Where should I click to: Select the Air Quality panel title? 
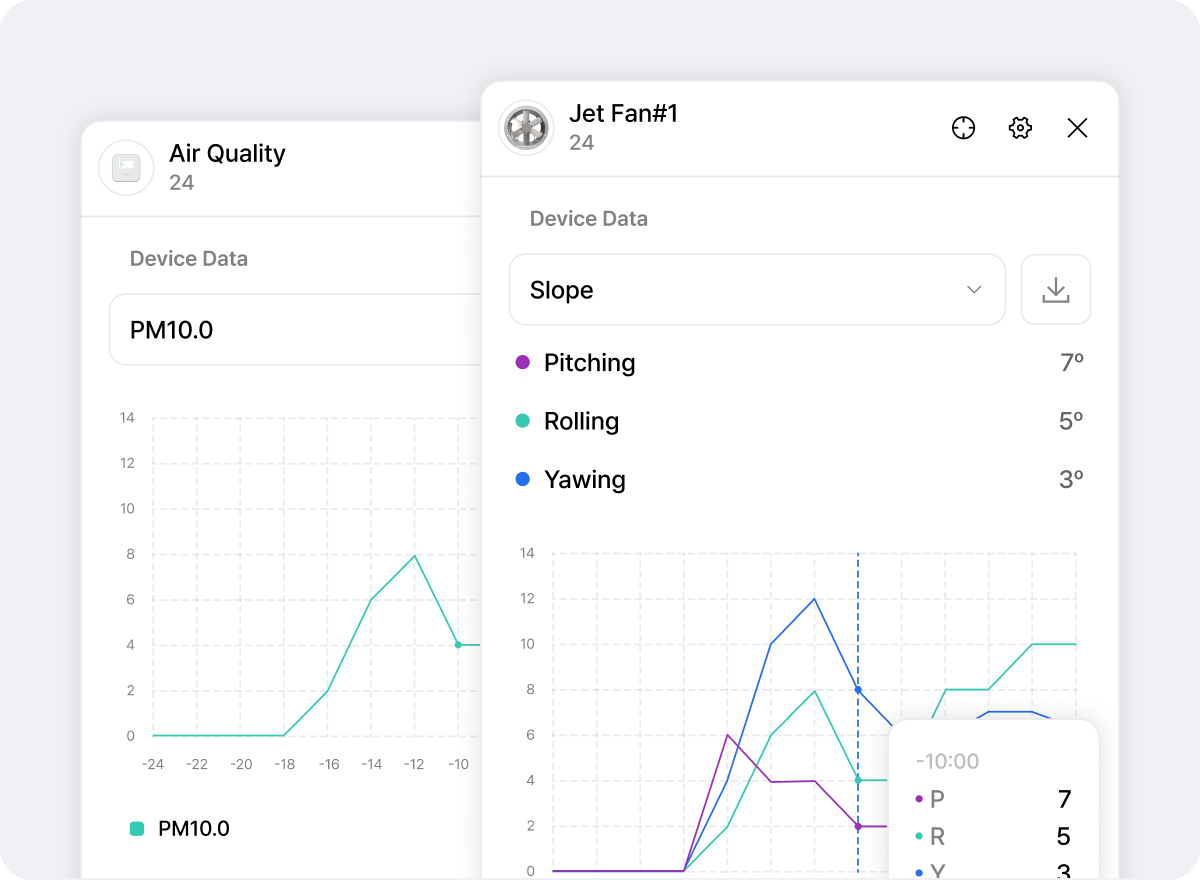pyautogui.click(x=227, y=154)
